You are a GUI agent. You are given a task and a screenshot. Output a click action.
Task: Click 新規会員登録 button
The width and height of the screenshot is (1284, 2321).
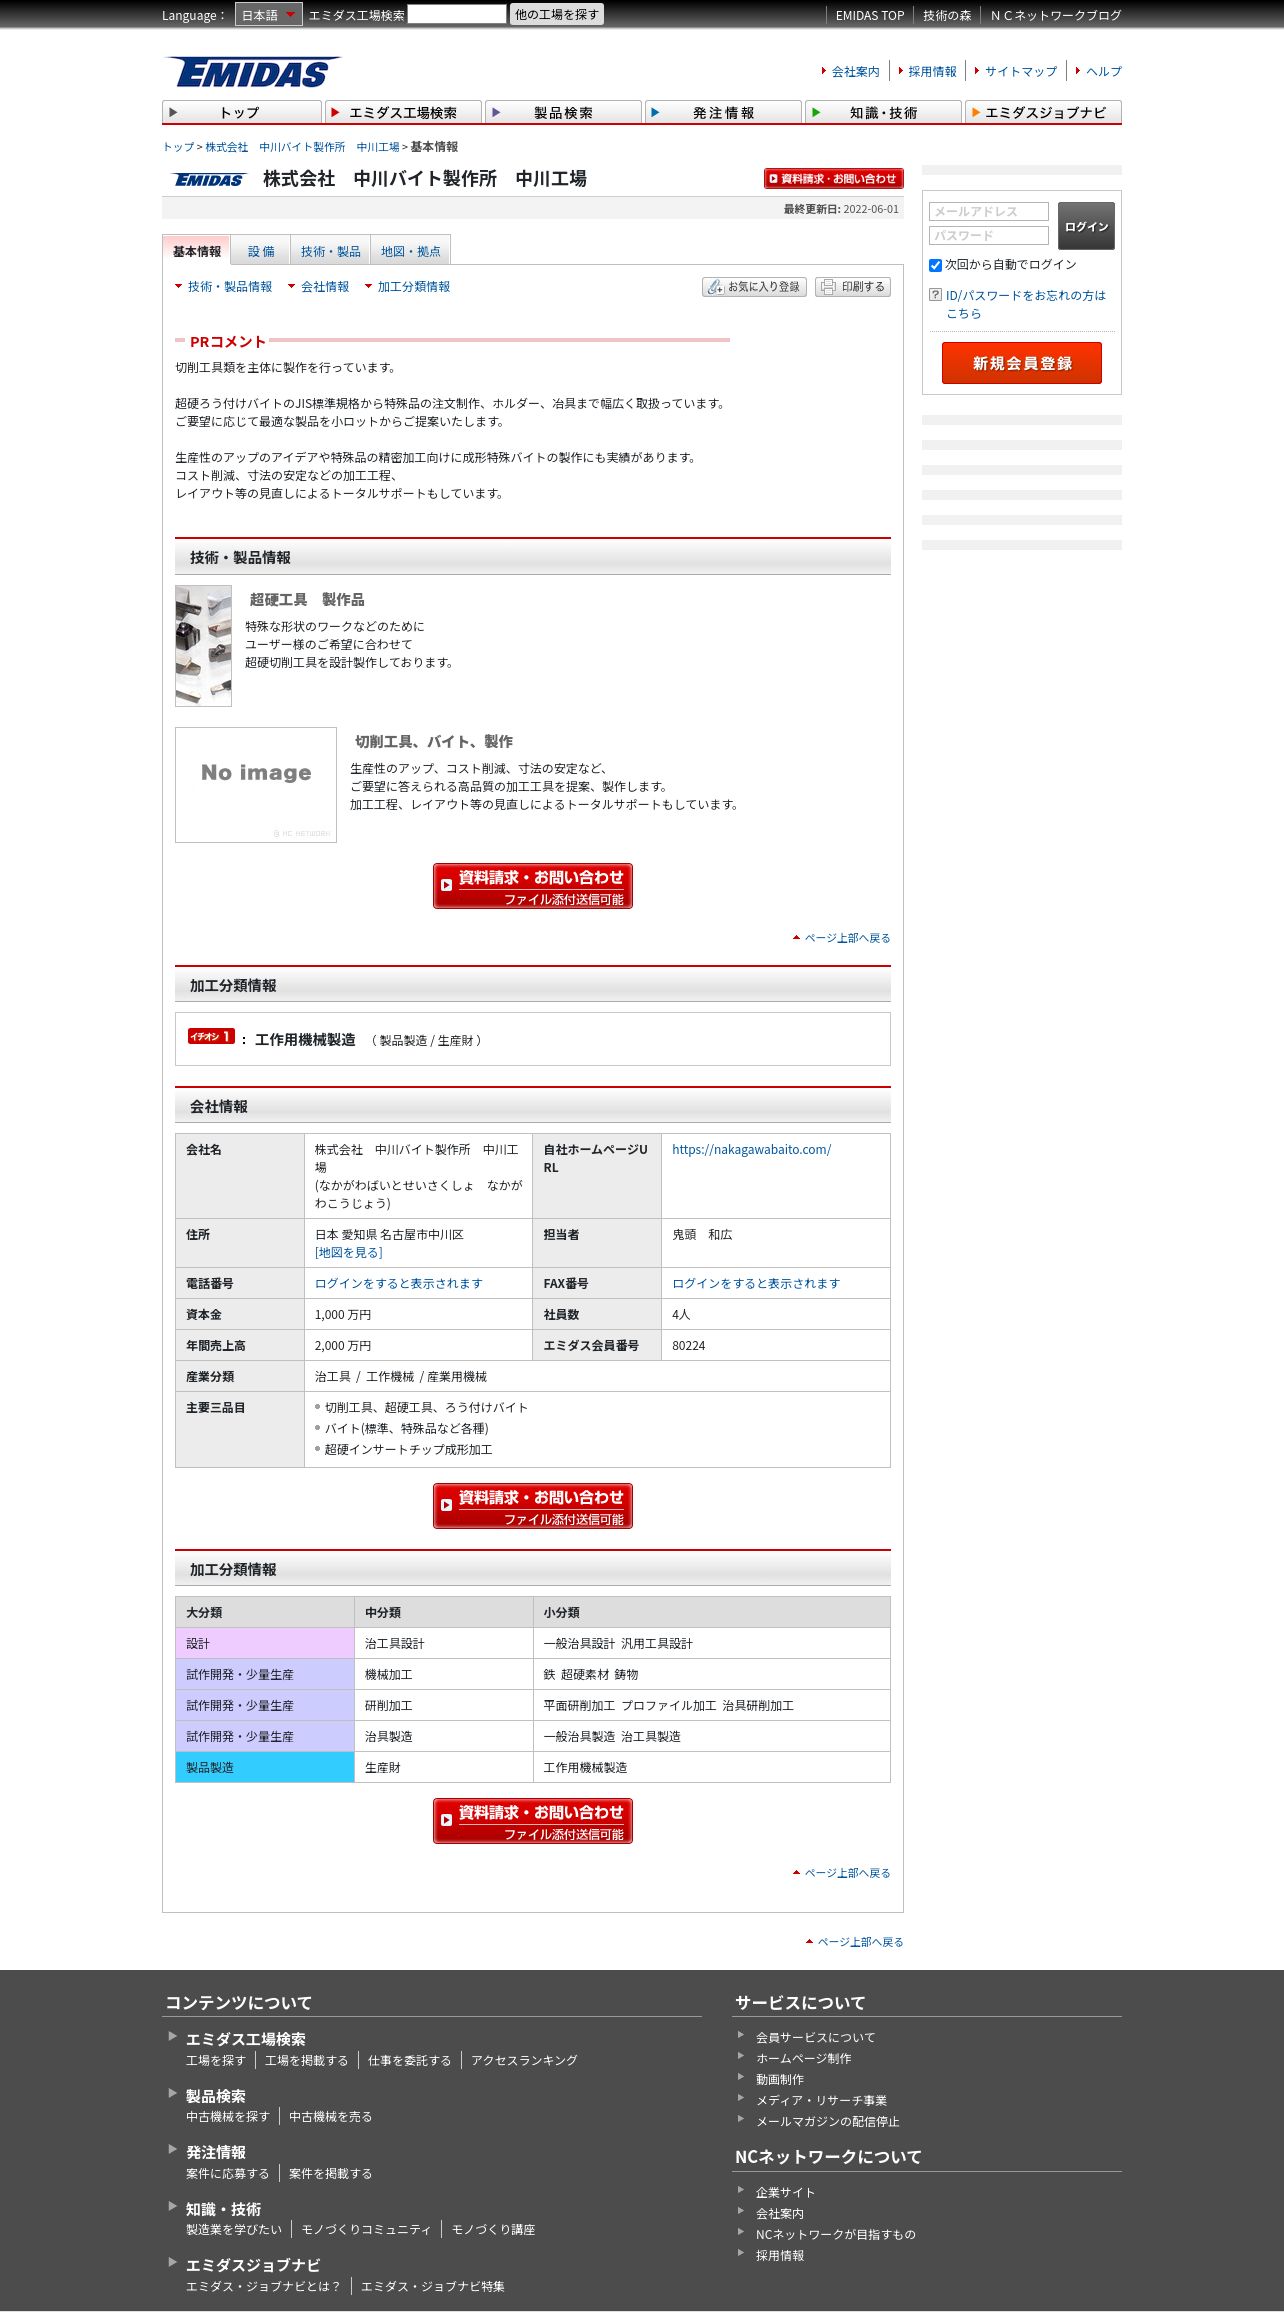(1022, 363)
